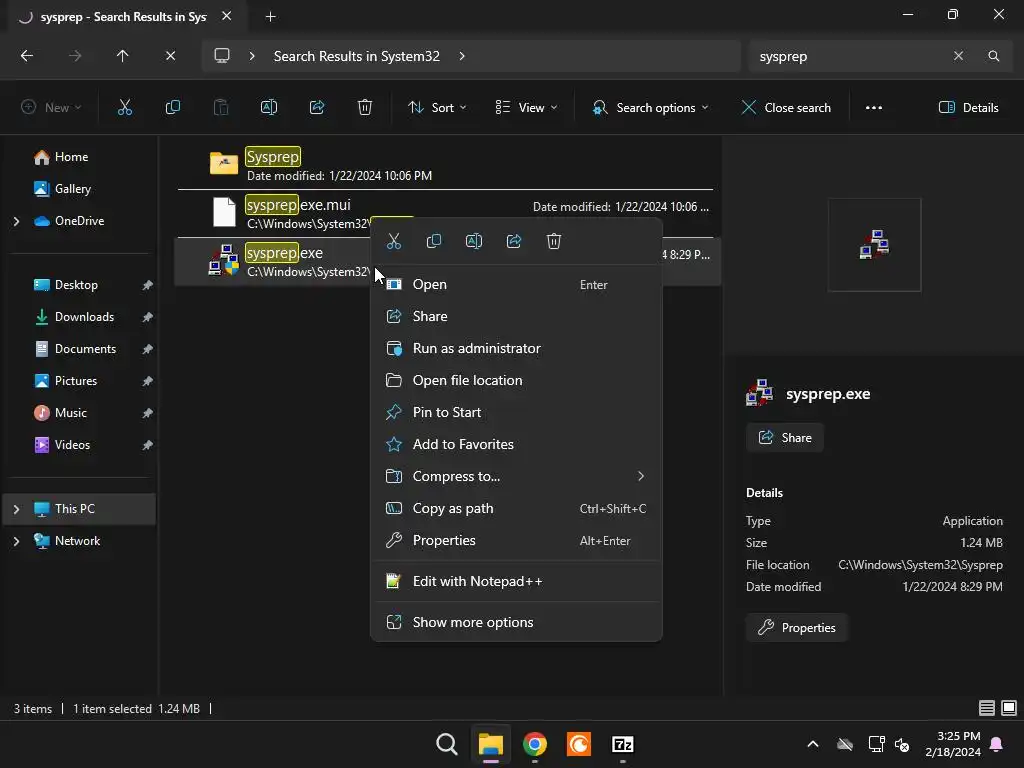Open Gallery in the navigation pane
The width and height of the screenshot is (1024, 768).
[72, 189]
